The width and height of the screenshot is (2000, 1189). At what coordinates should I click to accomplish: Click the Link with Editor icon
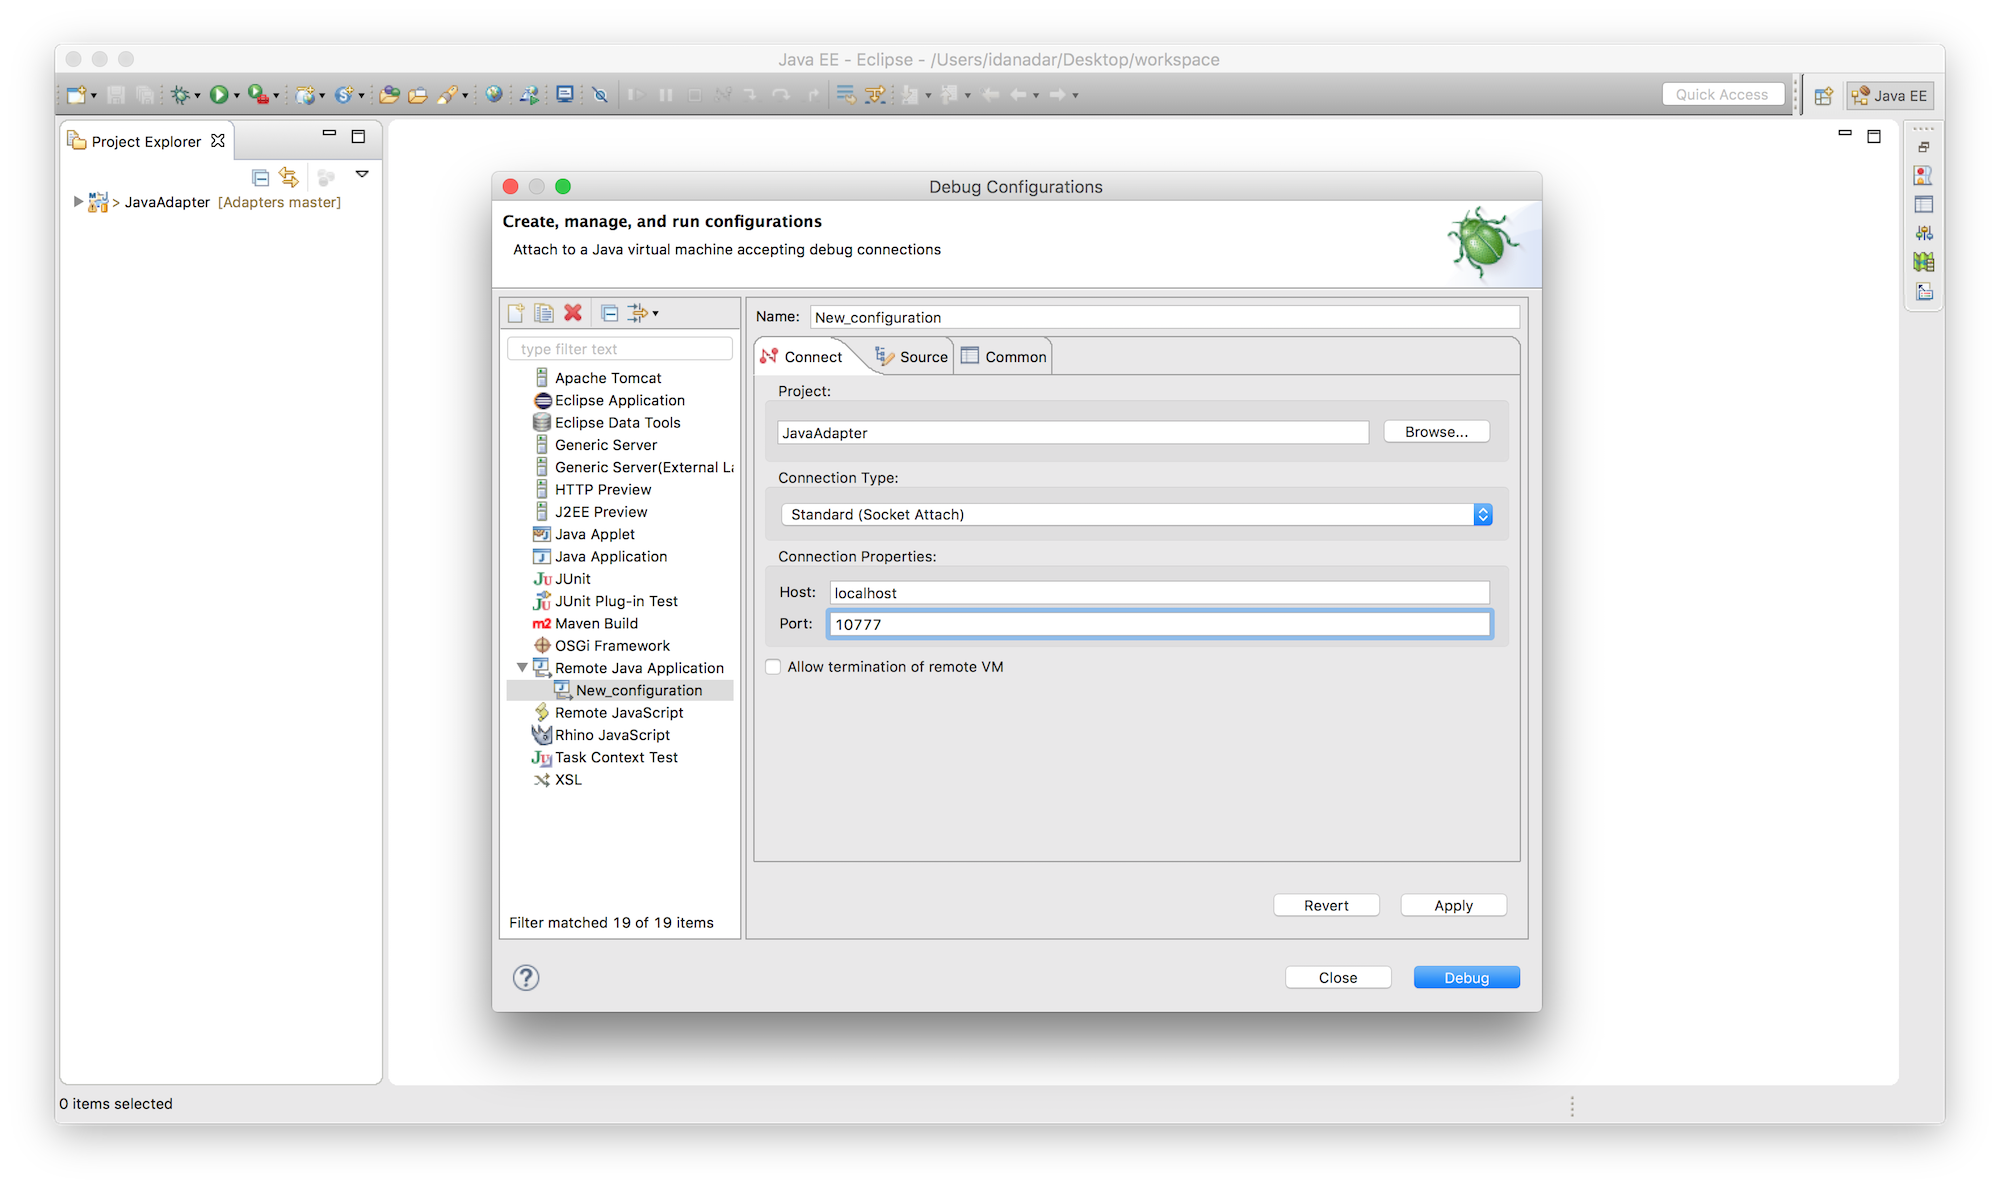click(289, 177)
